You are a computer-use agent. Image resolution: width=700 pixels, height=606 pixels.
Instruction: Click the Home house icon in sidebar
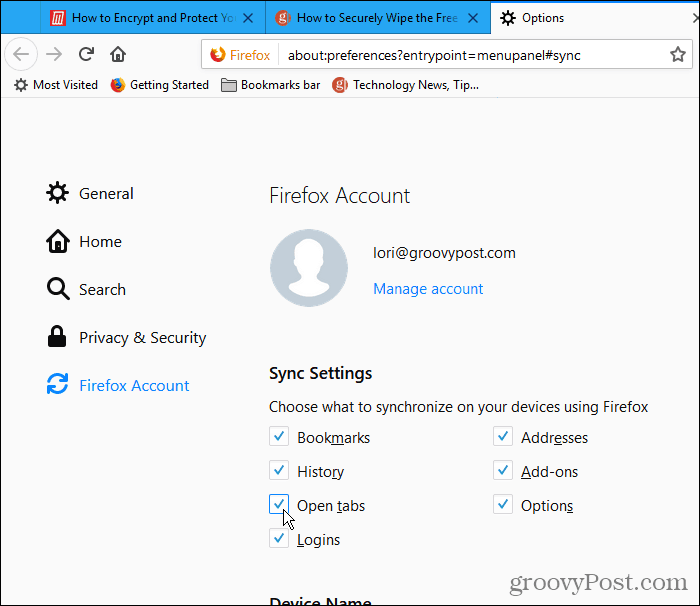click(x=58, y=241)
